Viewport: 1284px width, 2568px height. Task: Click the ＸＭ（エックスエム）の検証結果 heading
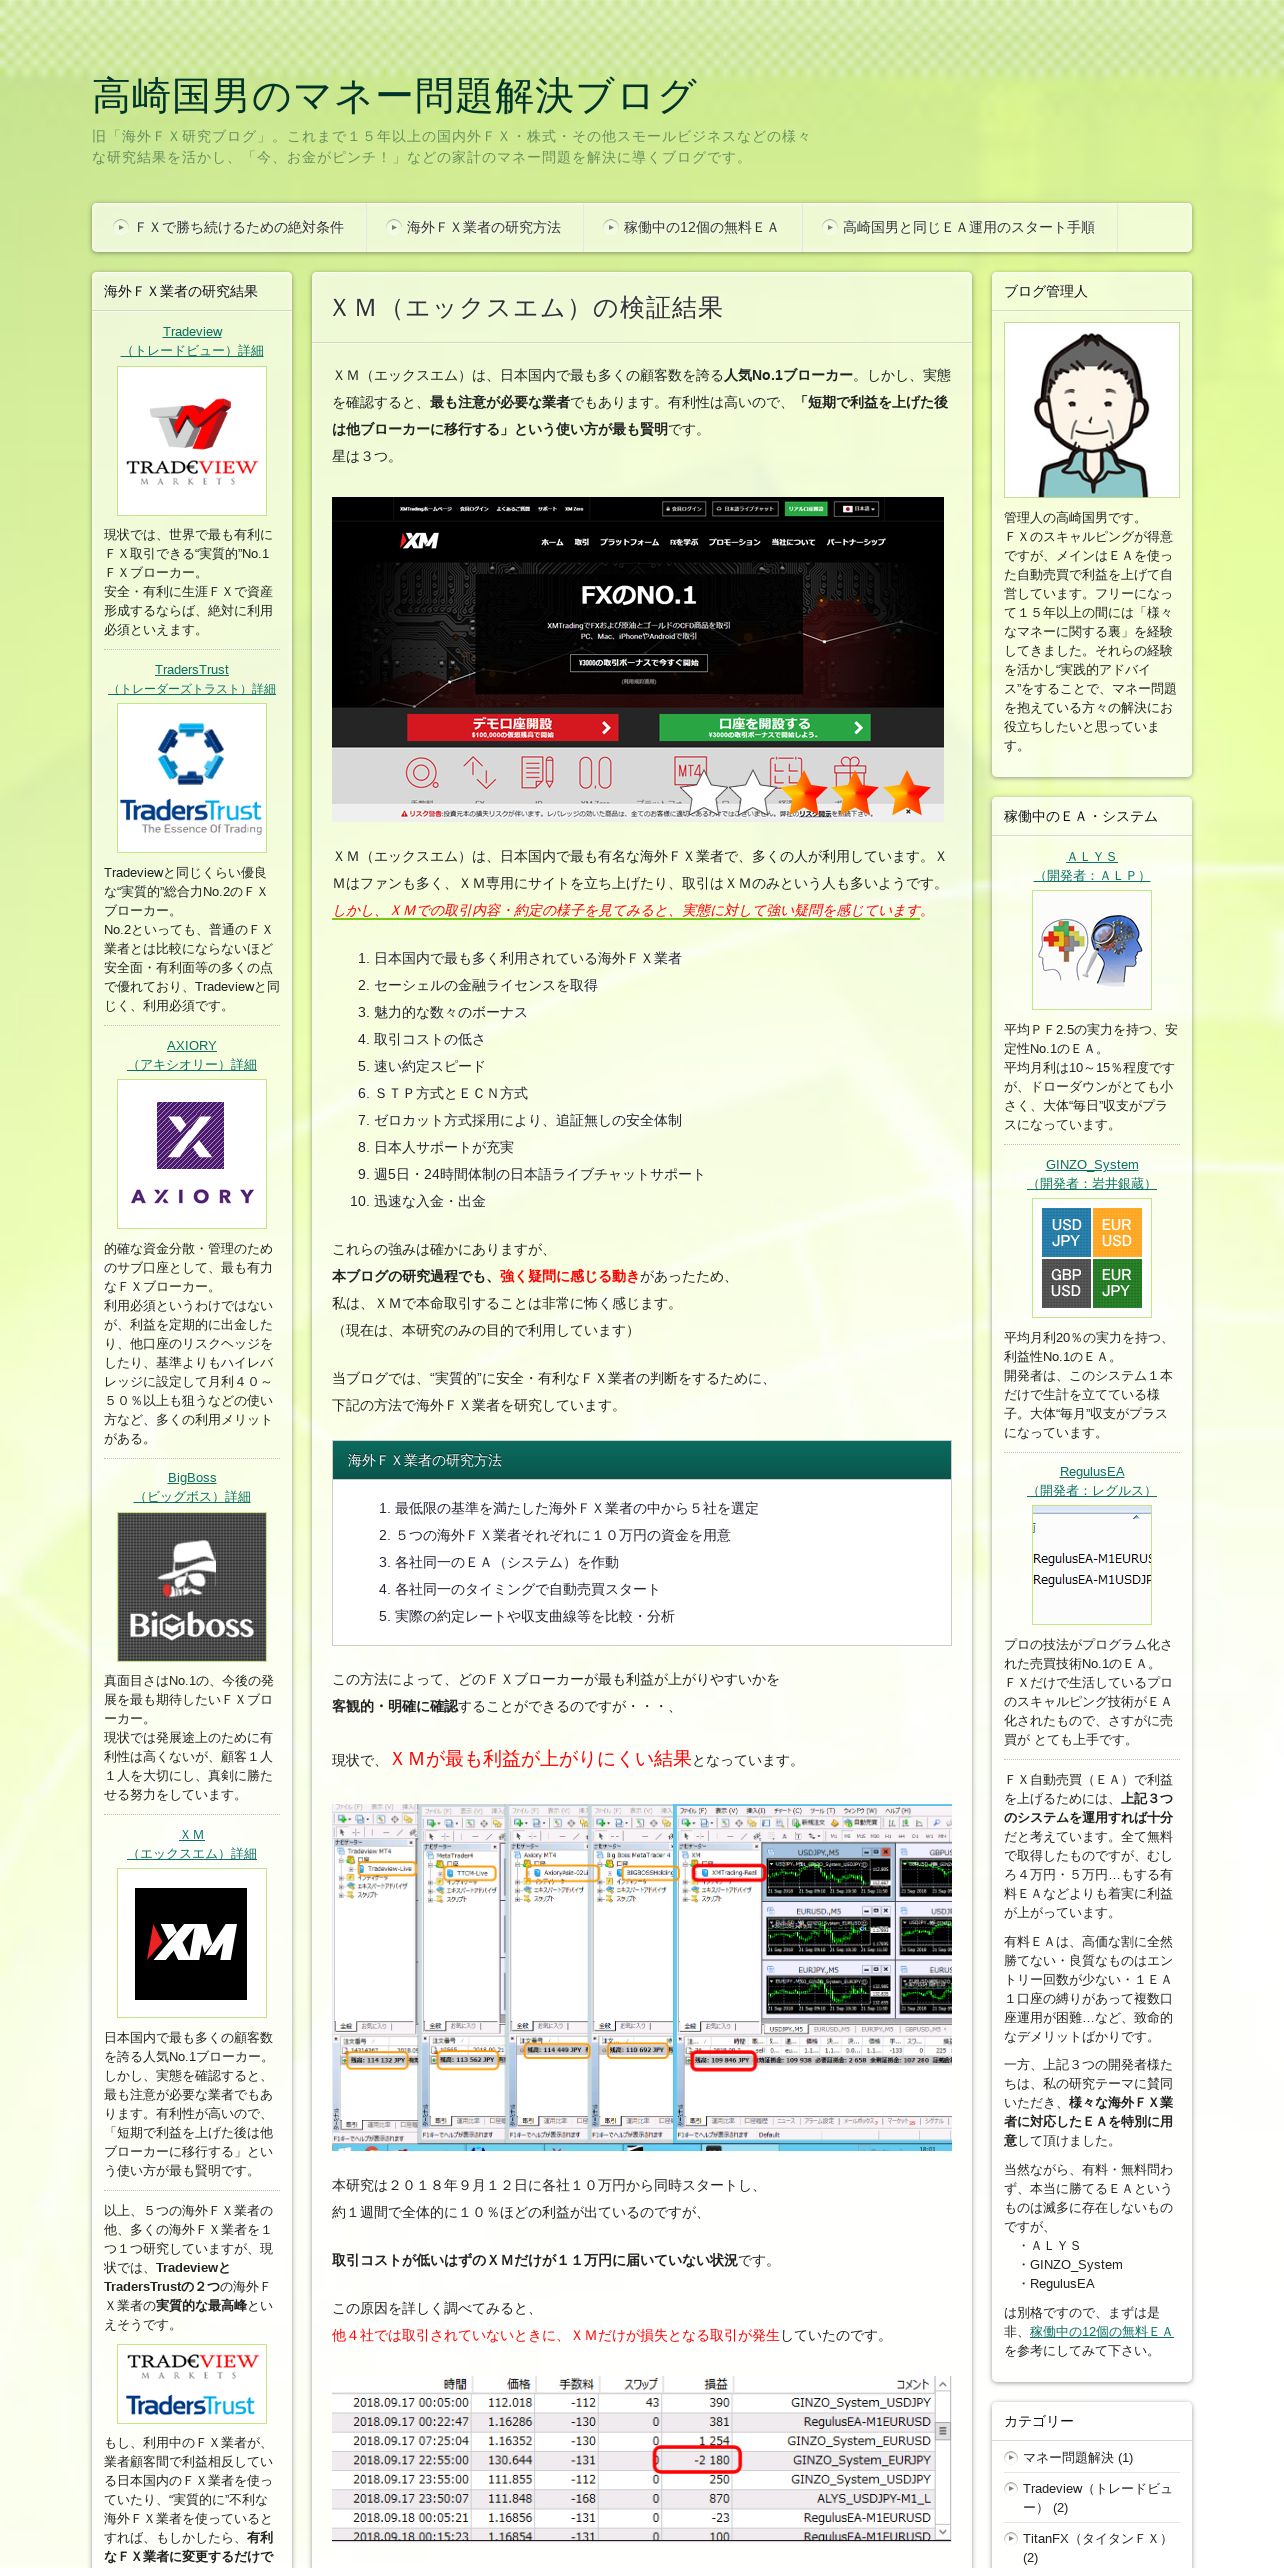pyautogui.click(x=527, y=308)
